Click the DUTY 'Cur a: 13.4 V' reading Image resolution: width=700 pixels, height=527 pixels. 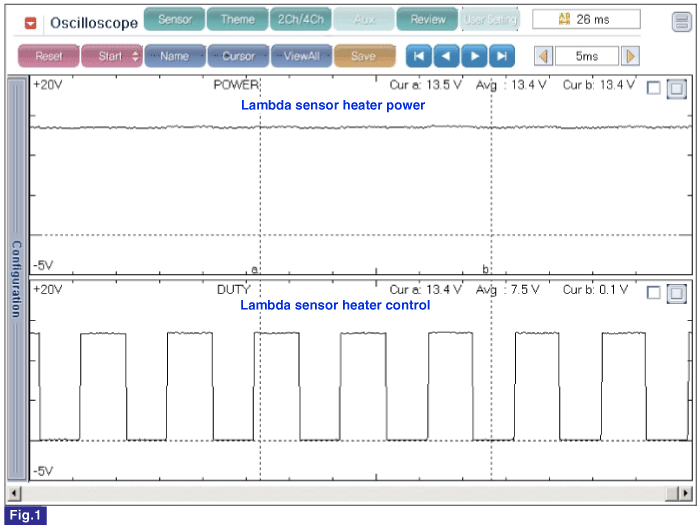pyautogui.click(x=425, y=290)
